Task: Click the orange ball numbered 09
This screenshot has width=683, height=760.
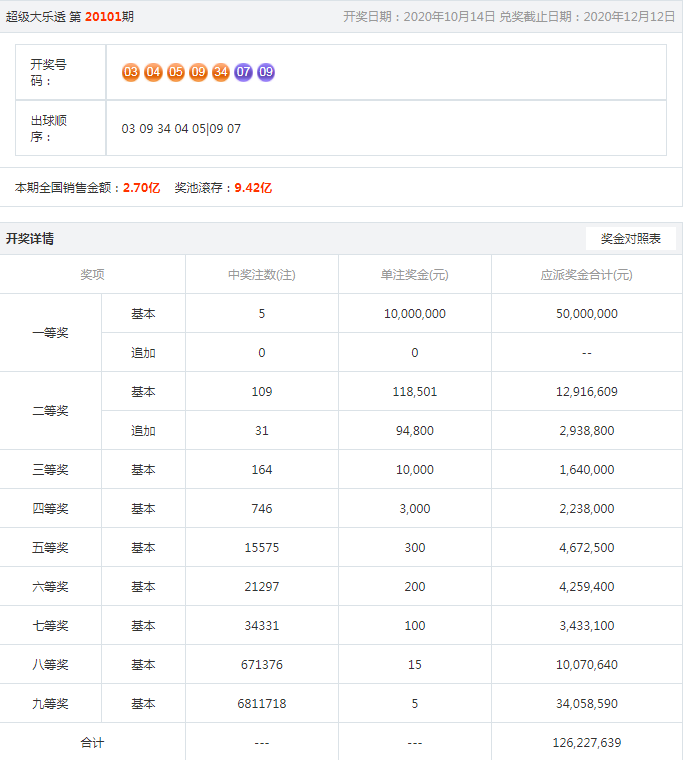Action: pos(198,72)
